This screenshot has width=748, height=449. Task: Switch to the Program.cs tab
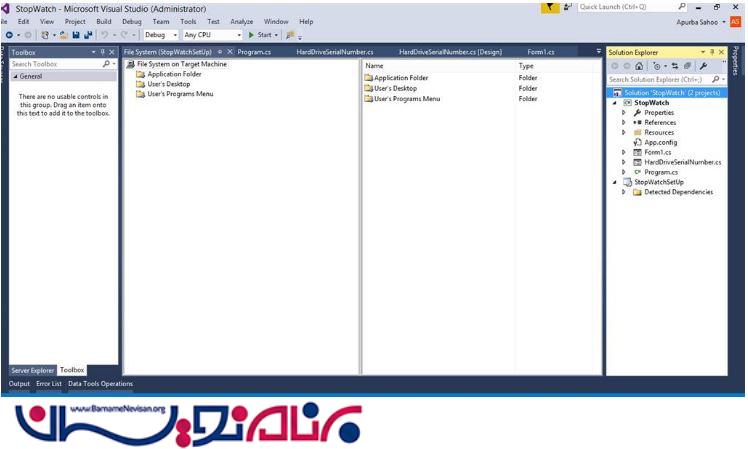pyautogui.click(x=254, y=52)
